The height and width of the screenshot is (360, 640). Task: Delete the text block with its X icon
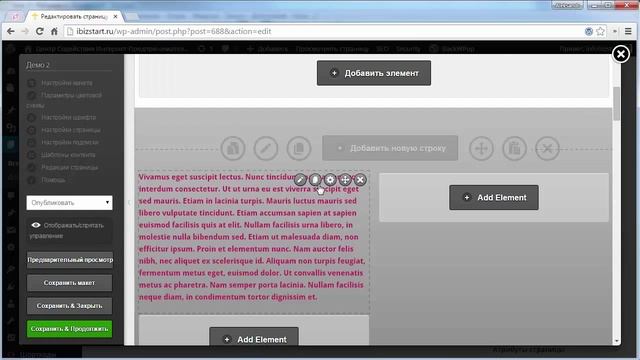360,180
